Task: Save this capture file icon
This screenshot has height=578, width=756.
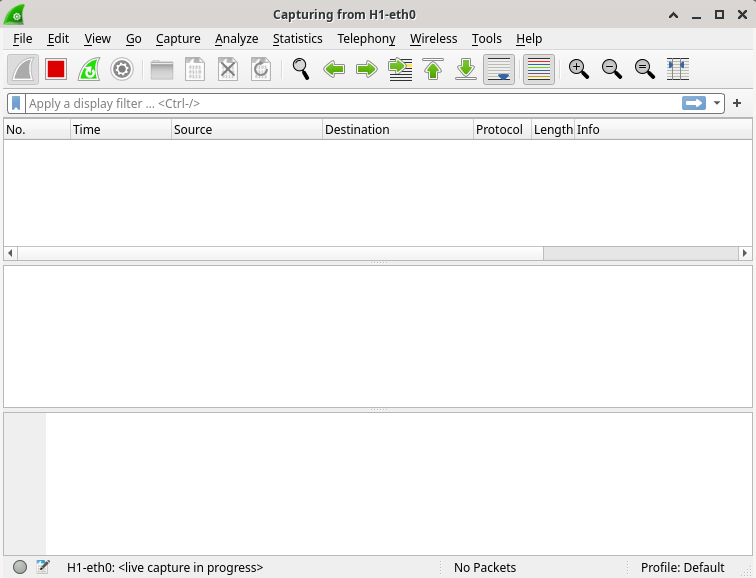Action: [x=195, y=69]
